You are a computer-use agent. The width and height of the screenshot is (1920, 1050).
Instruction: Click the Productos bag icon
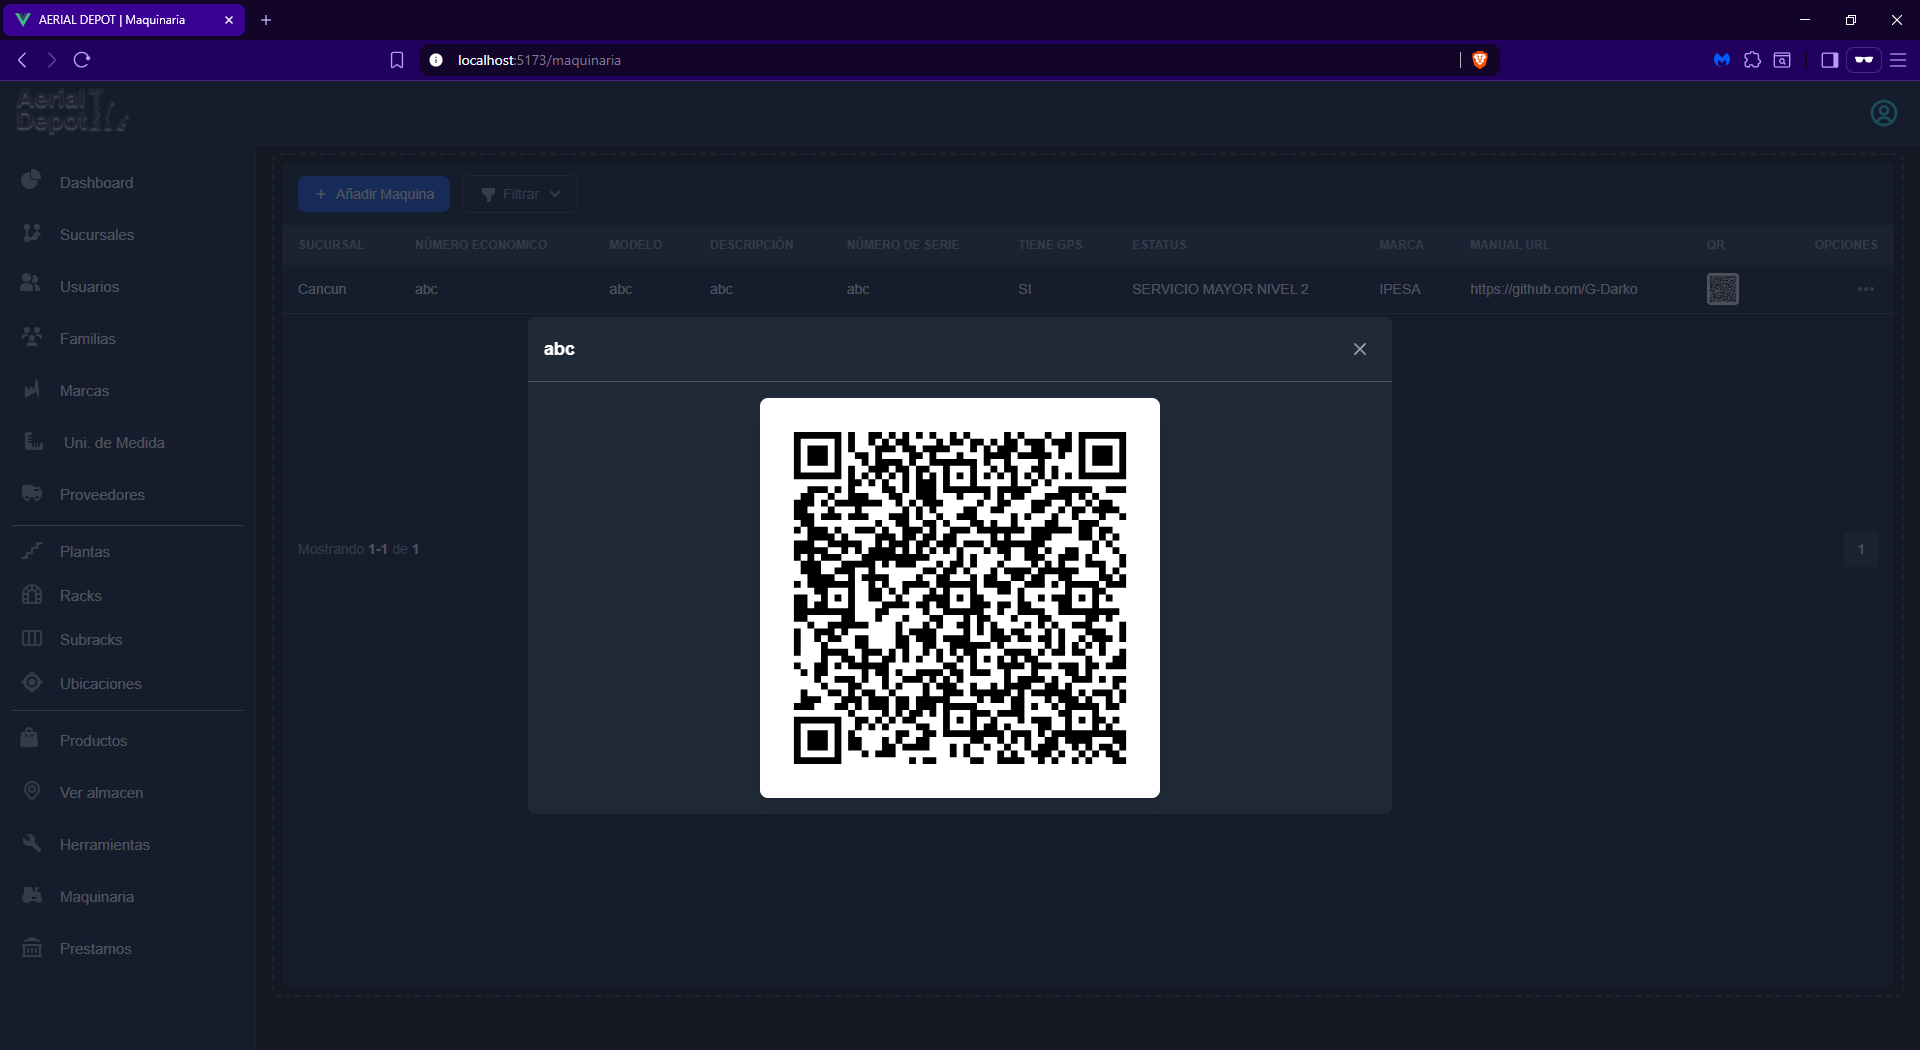[x=29, y=737]
